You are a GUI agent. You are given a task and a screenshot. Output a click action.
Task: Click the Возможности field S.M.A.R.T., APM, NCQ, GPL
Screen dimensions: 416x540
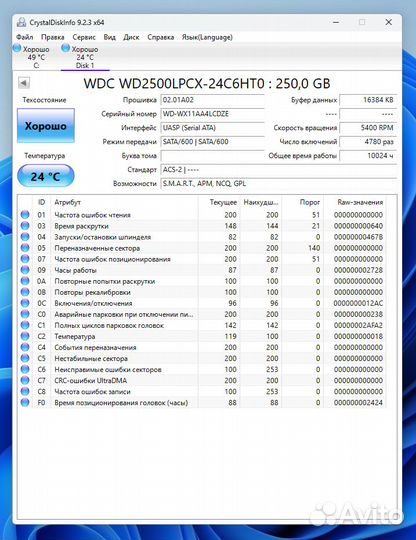pos(279,184)
